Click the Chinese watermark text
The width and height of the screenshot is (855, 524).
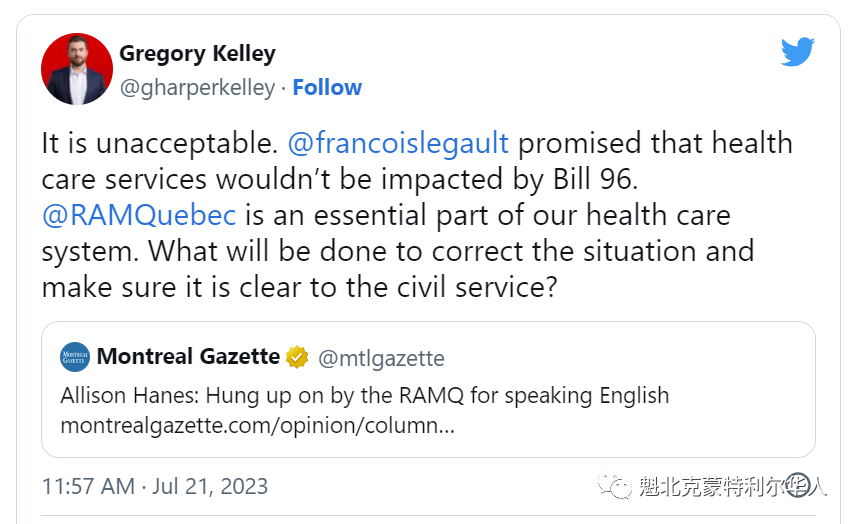point(733,486)
